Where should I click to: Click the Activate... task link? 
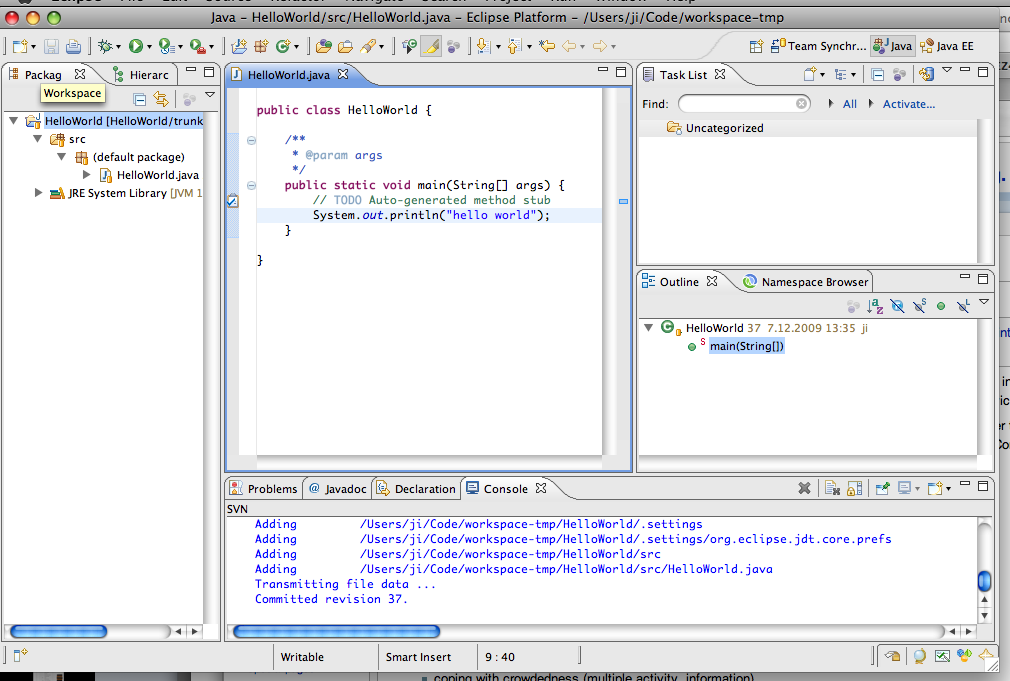point(908,104)
